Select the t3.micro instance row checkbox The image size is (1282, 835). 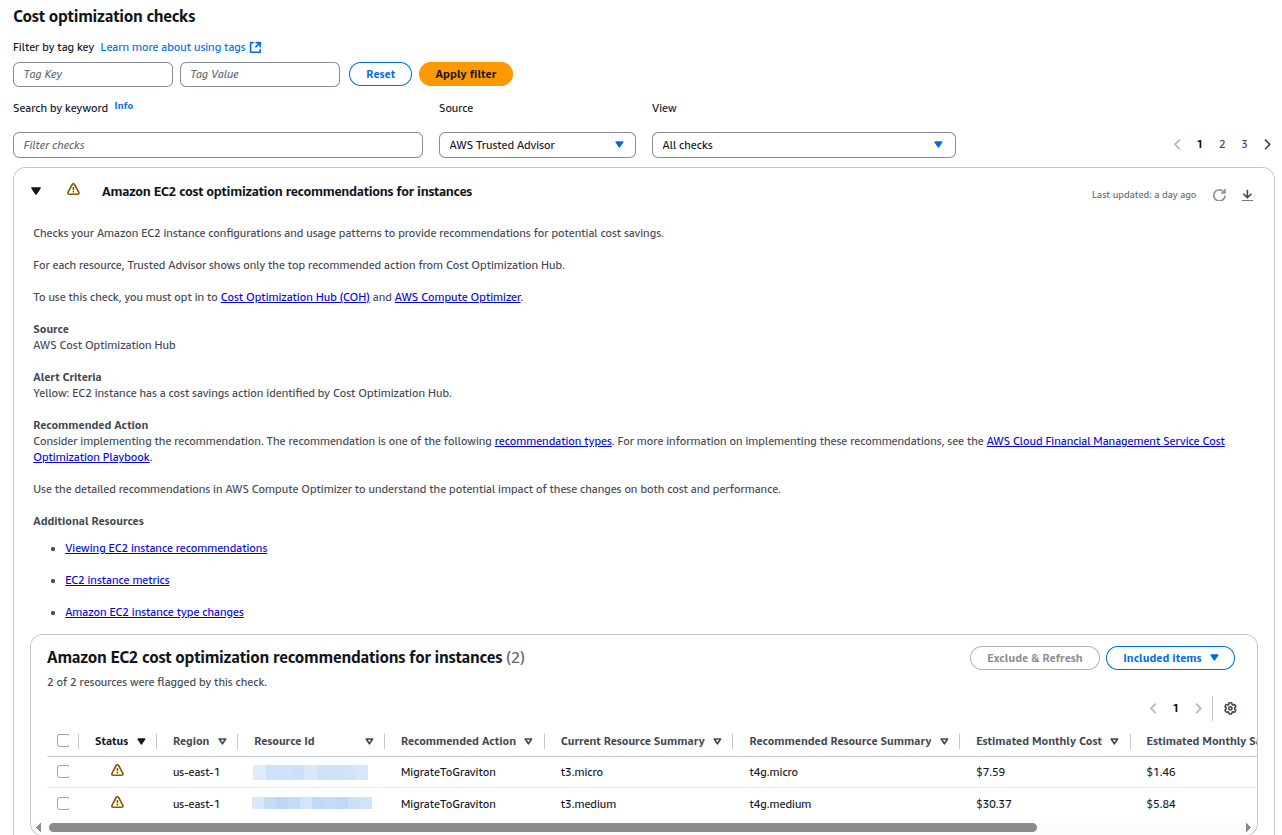pyautogui.click(x=64, y=771)
